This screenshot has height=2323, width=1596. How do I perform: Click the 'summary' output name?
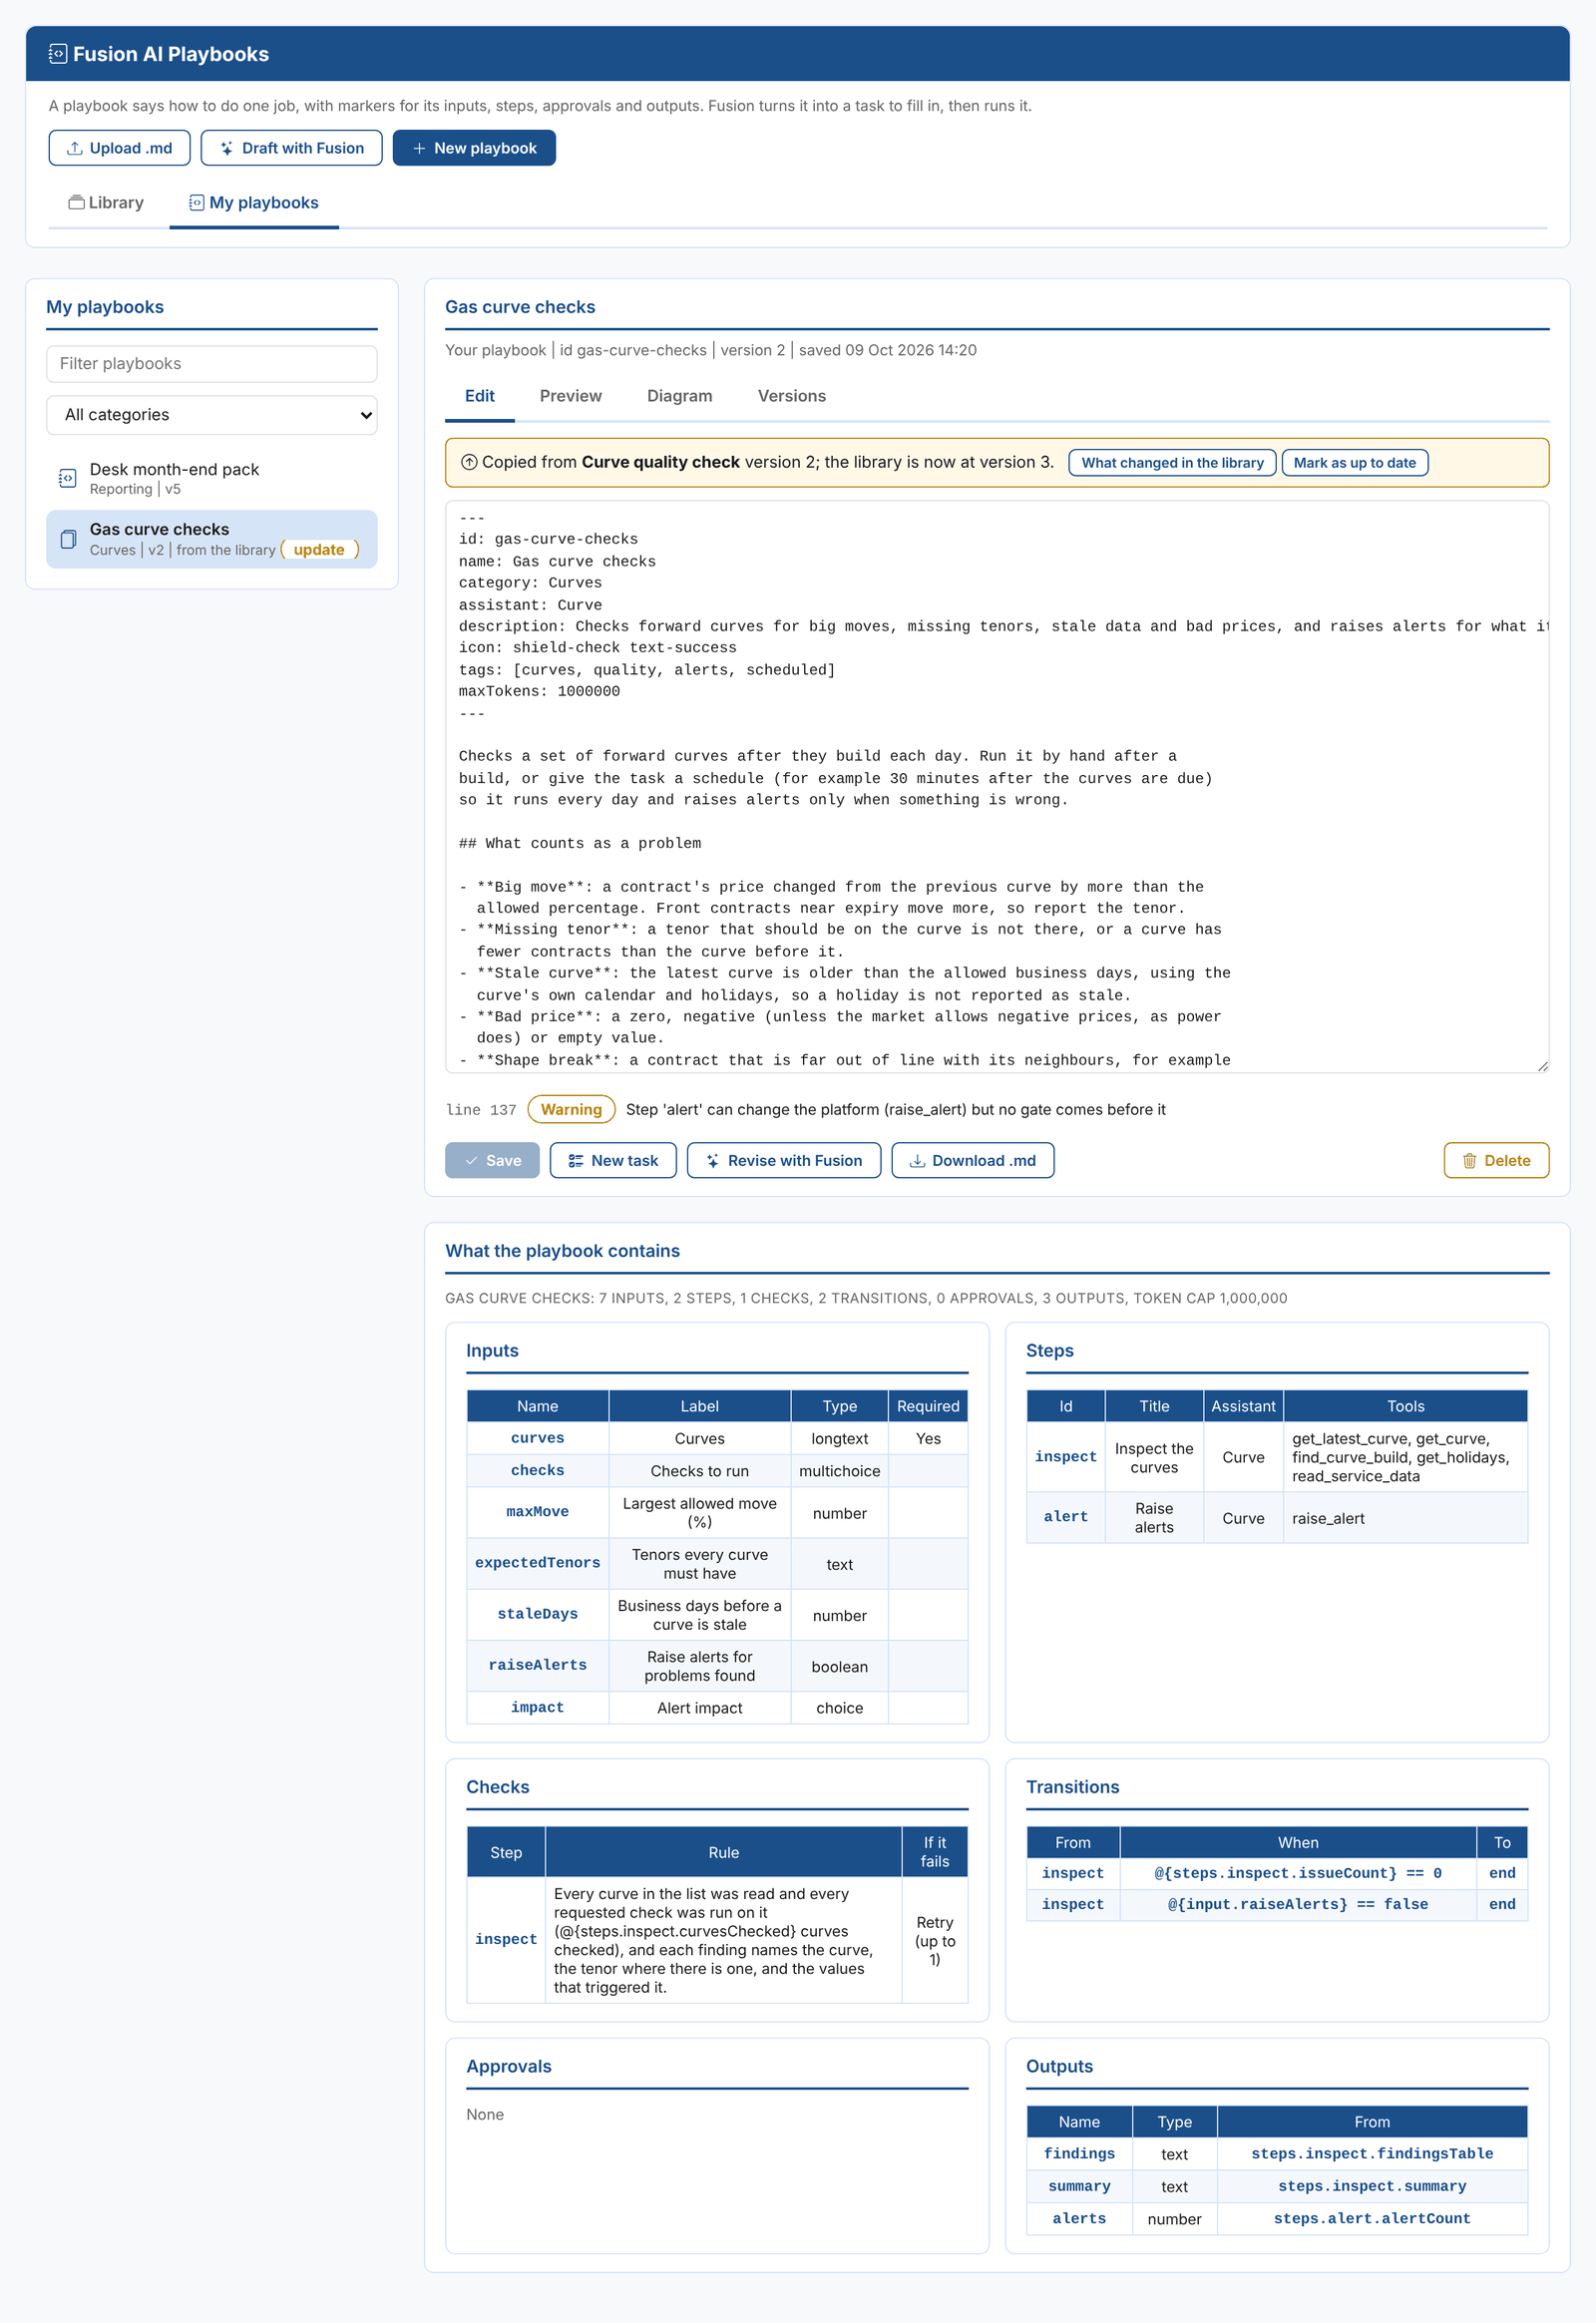point(1079,2186)
